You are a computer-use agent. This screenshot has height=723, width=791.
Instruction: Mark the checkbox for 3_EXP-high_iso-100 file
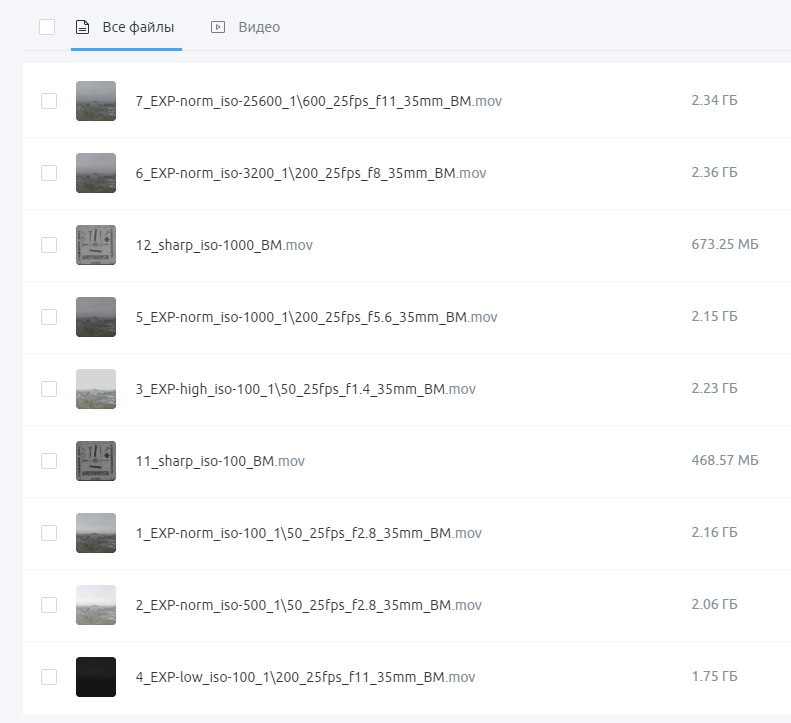click(x=49, y=389)
